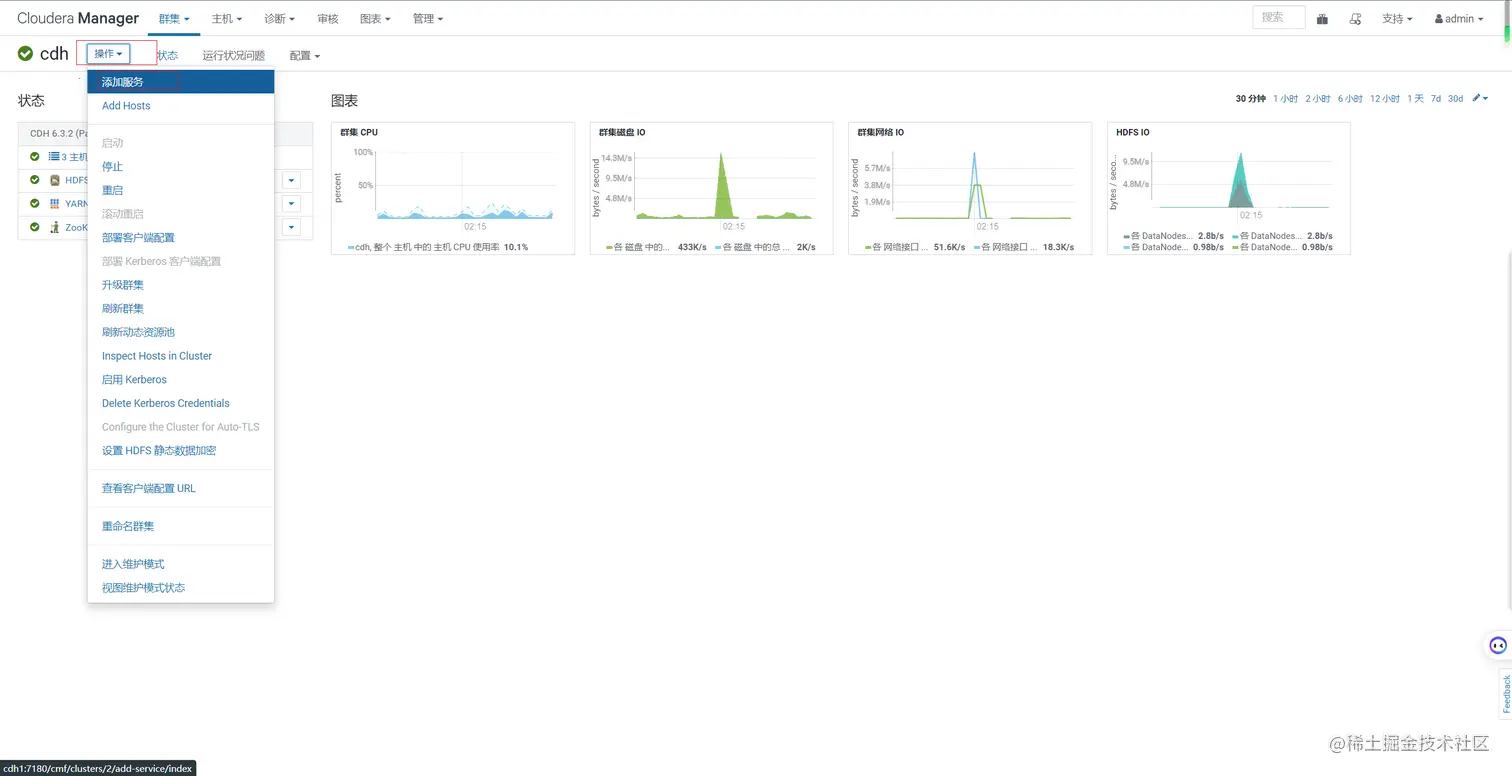Image resolution: width=1512 pixels, height=776 pixels.
Task: Switch to the 运行状况问题 tab
Action: click(x=233, y=55)
